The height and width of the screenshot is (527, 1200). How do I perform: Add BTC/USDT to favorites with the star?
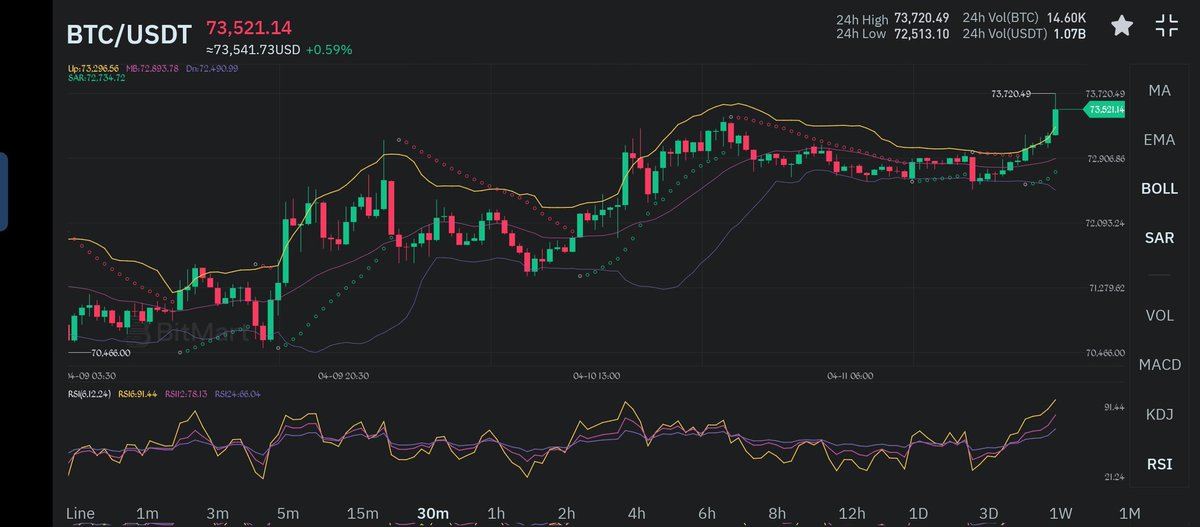[x=1123, y=26]
